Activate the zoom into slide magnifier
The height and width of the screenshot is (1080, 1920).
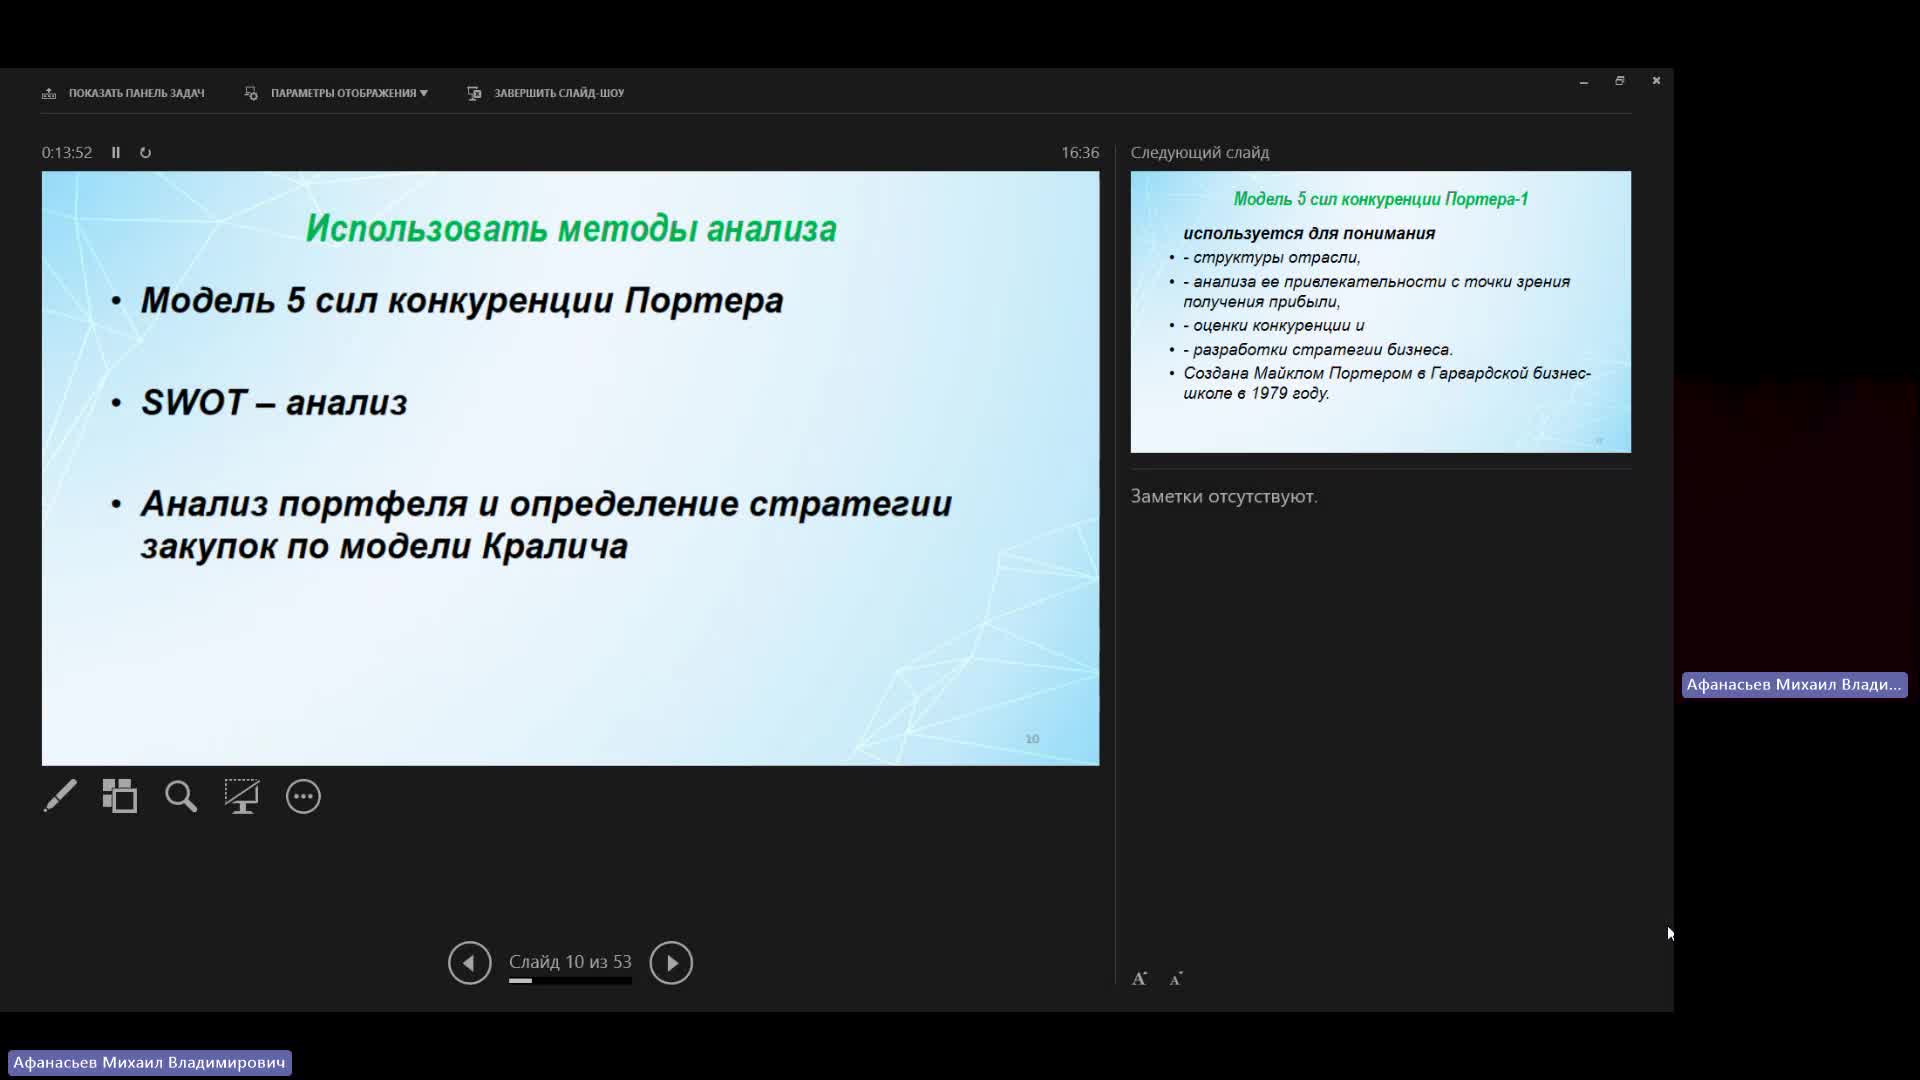click(181, 797)
